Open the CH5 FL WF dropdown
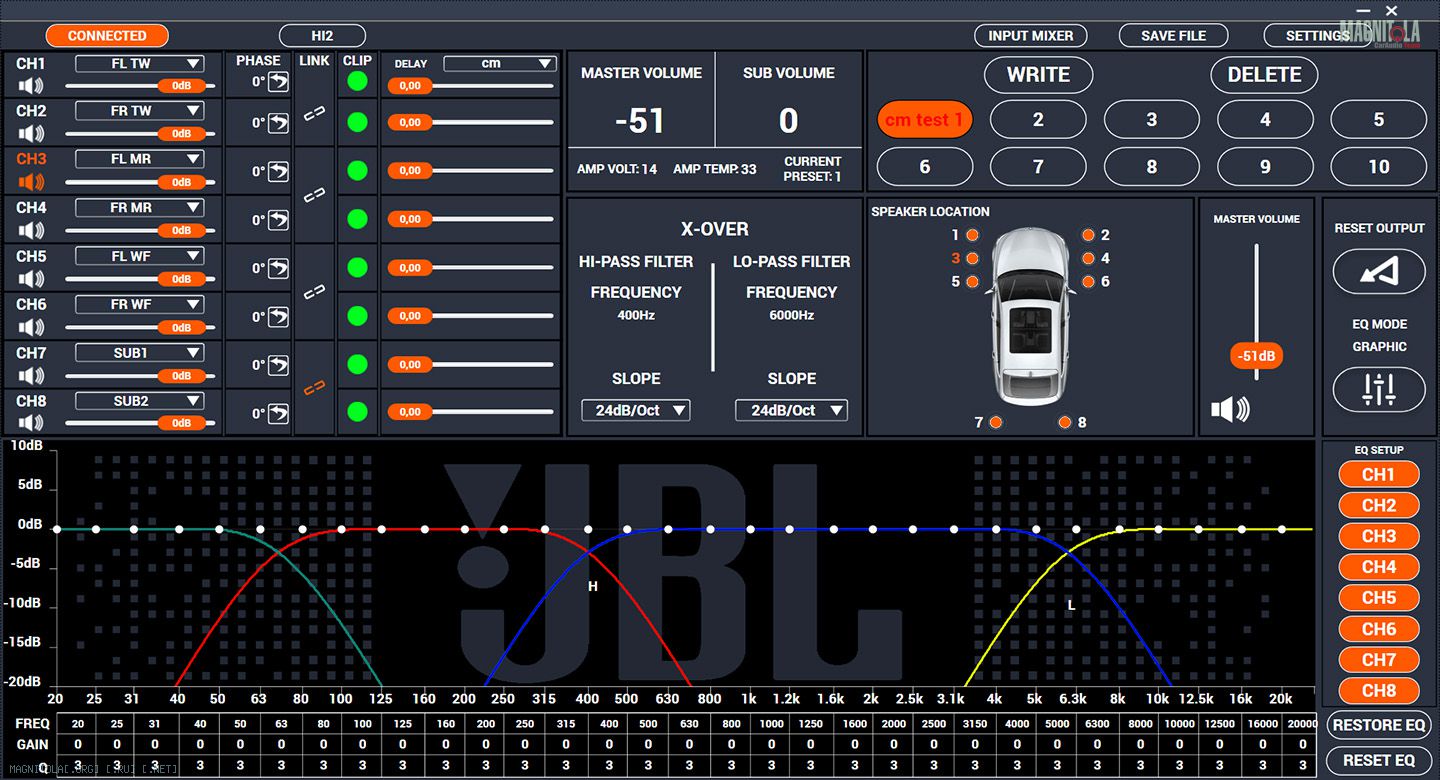The width and height of the screenshot is (1440, 780). (140, 256)
